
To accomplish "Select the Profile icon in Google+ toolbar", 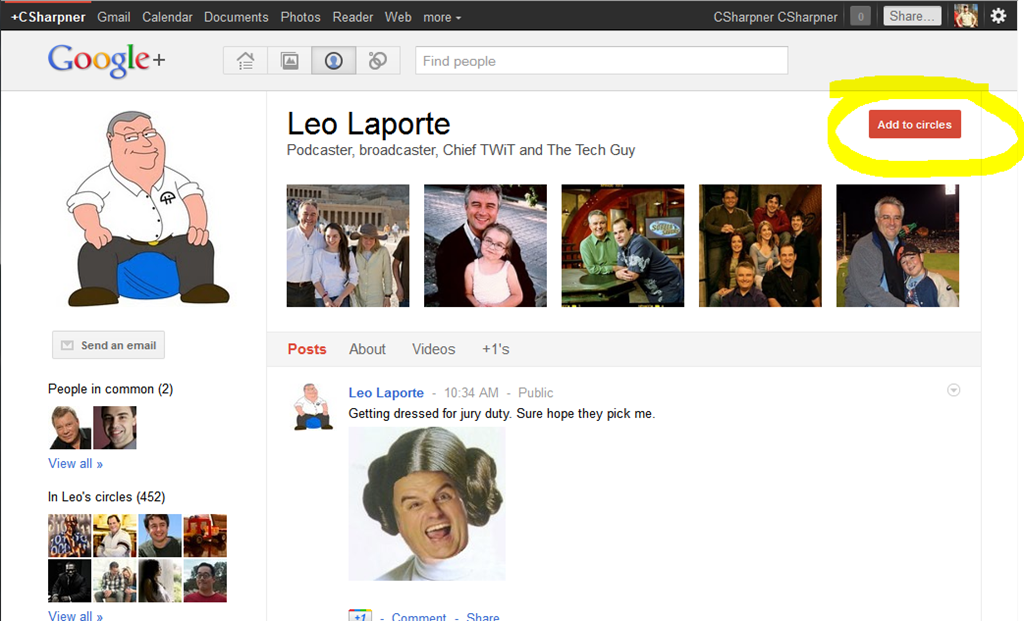I will point(334,61).
